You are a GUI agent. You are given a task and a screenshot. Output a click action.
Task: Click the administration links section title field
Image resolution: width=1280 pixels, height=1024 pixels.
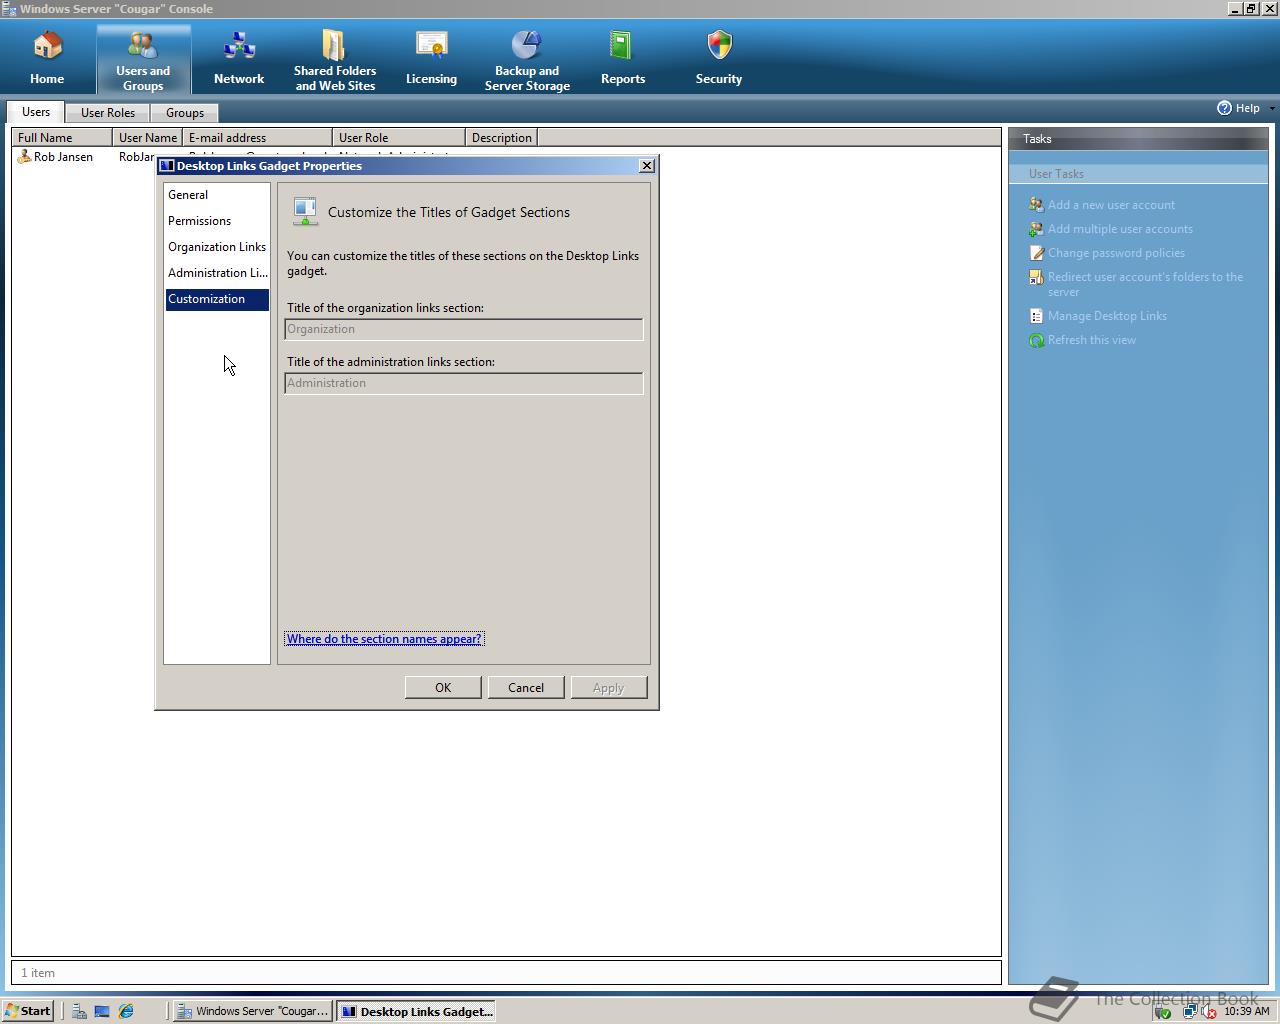coord(464,383)
